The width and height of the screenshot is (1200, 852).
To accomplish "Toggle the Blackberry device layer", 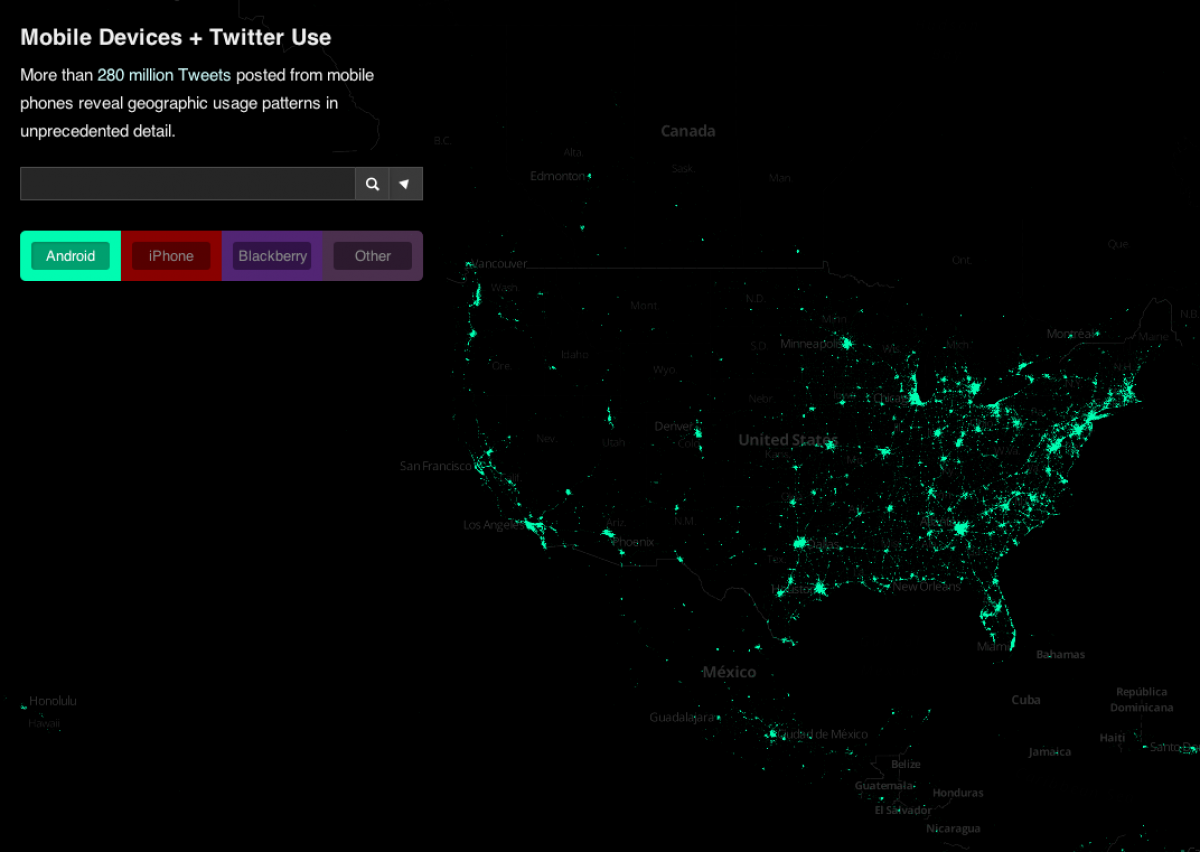I will pos(272,256).
